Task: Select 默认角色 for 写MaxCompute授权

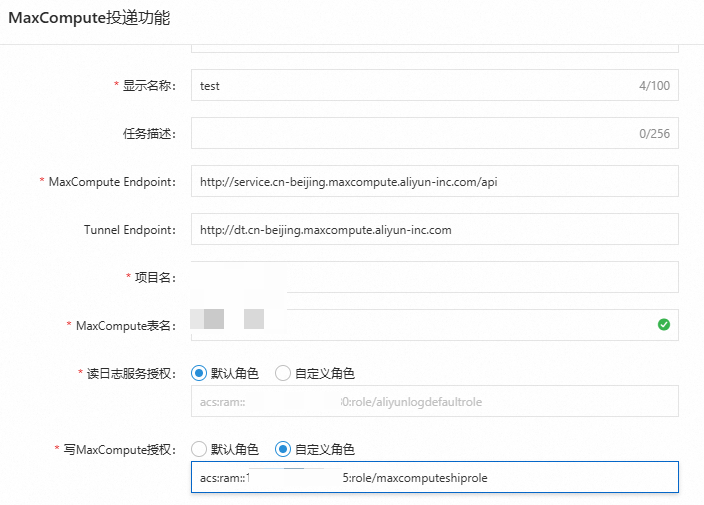Action: [x=199, y=449]
